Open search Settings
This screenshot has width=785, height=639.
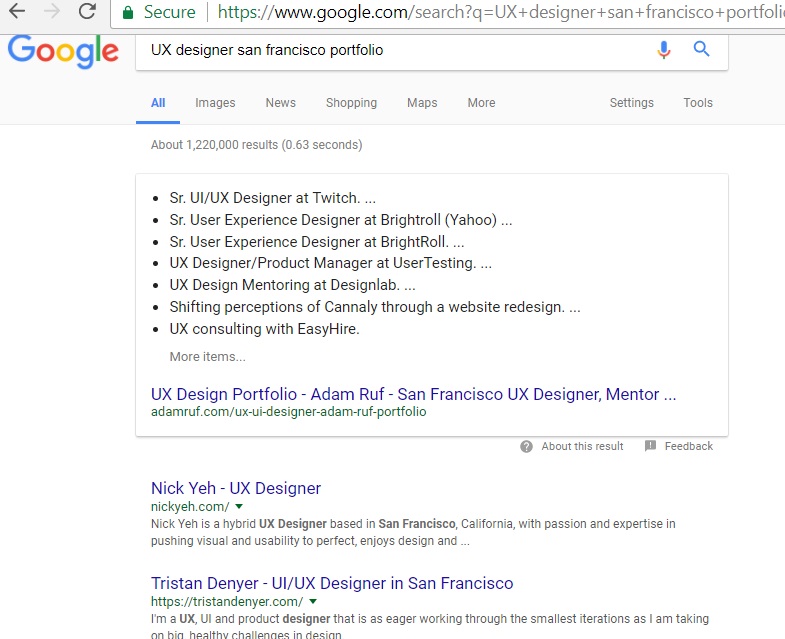[x=631, y=103]
